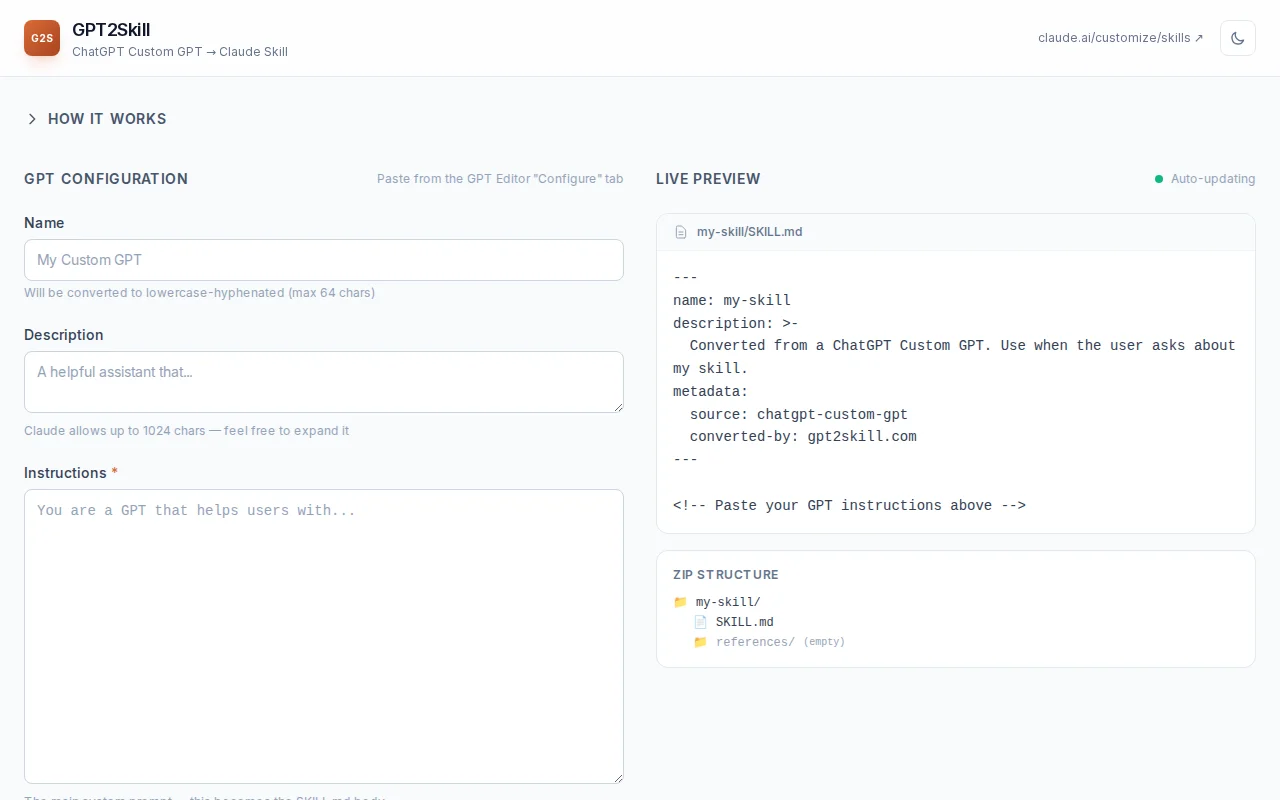Click the my-skill/ folder icon in ZIP structure

pos(680,602)
